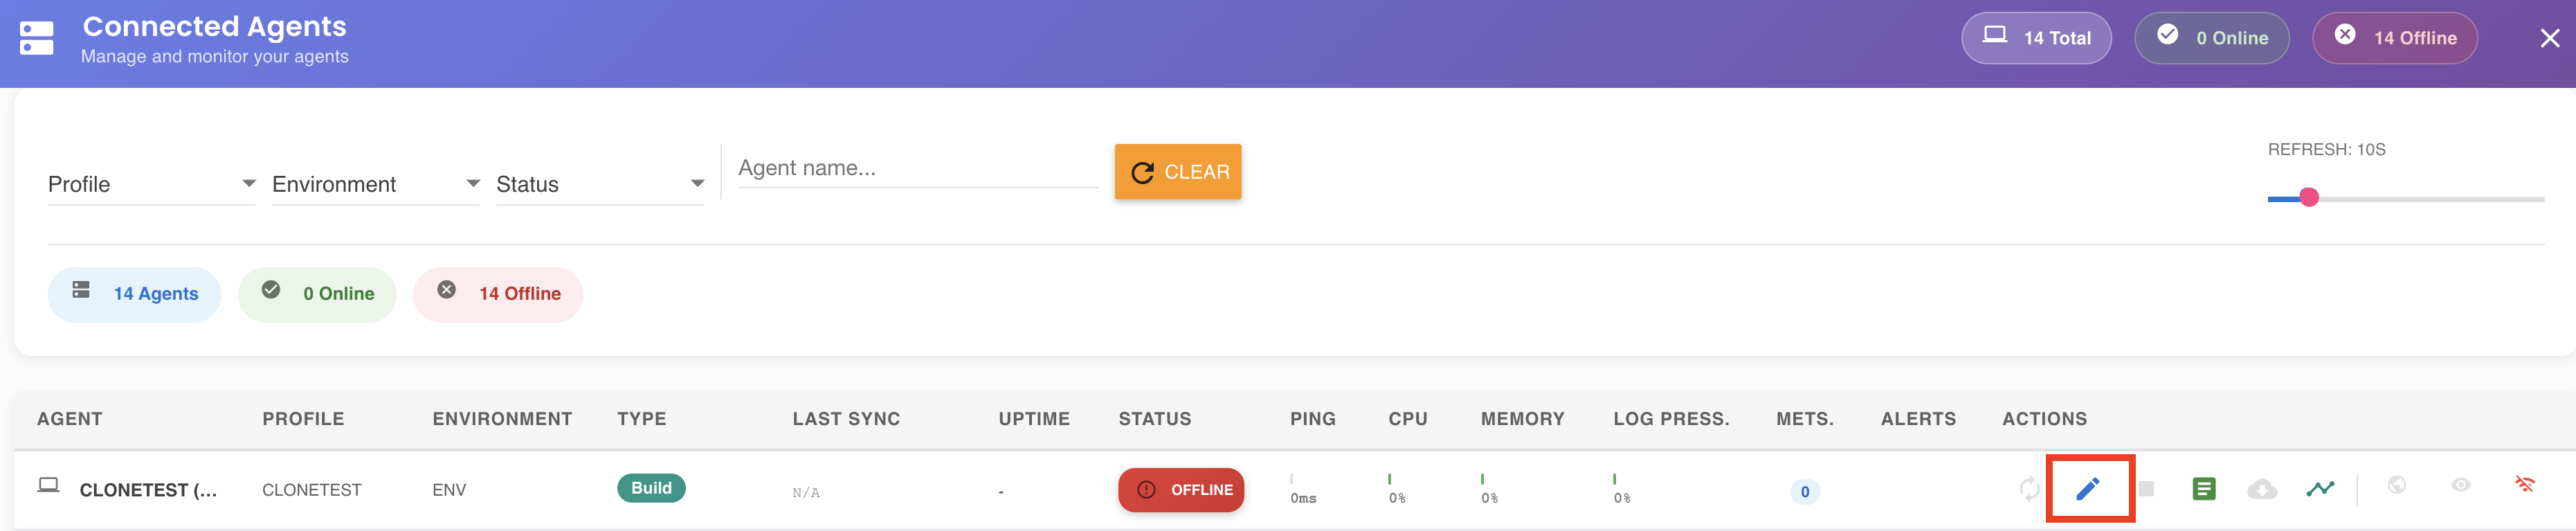
Task: Click the red OFFLINE status badge
Action: [x=1181, y=490]
